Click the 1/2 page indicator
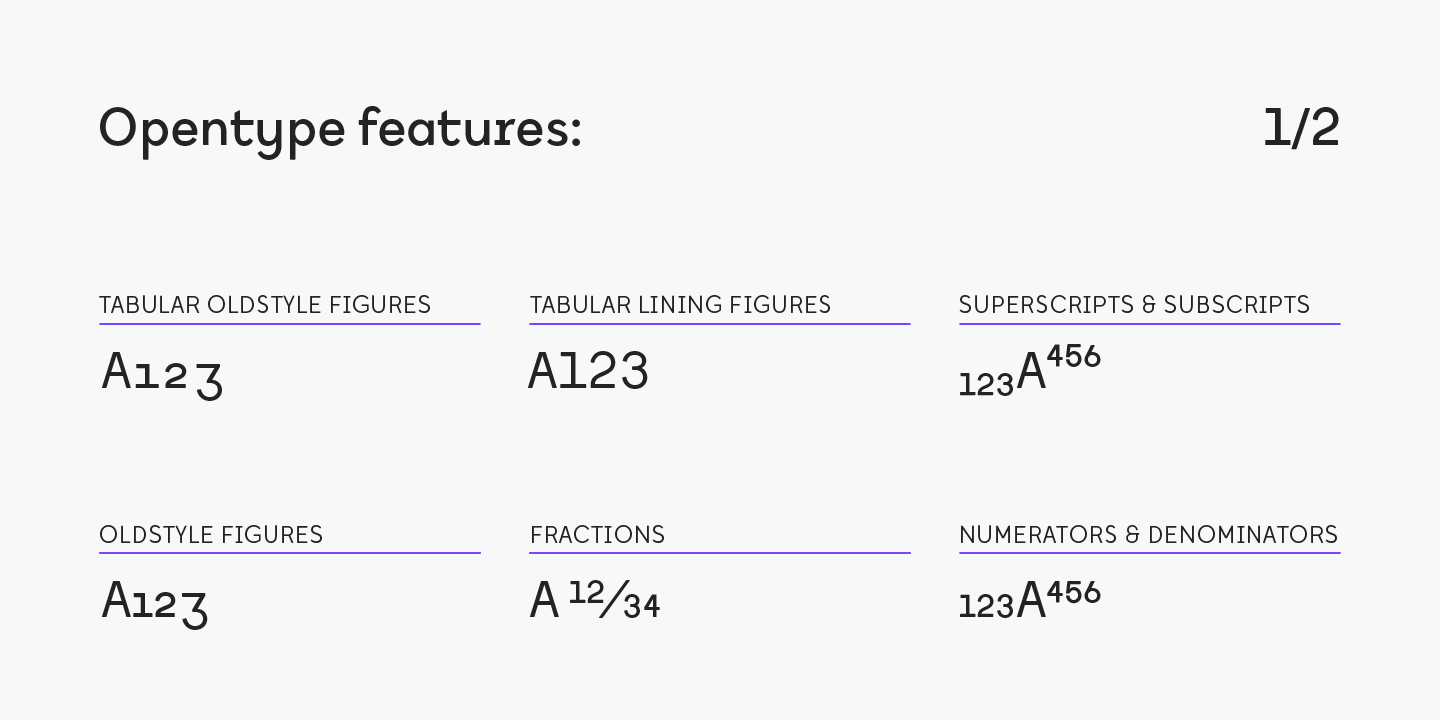The image size is (1440, 720). (1301, 128)
